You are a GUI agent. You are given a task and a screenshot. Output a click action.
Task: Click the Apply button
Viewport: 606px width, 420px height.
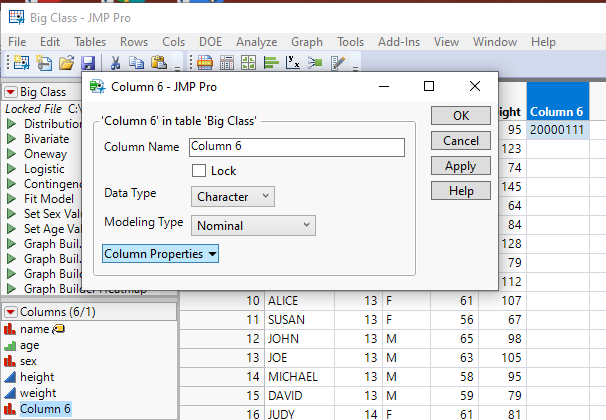[461, 166]
